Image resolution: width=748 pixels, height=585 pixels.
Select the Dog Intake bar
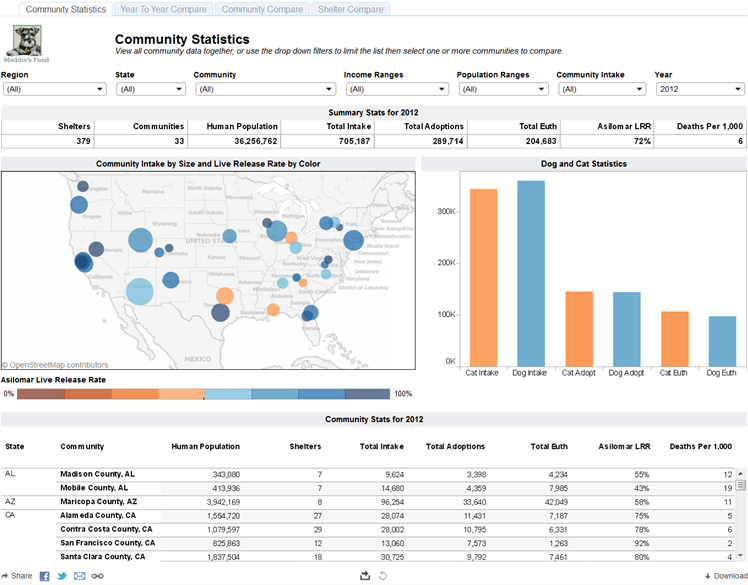(531, 273)
